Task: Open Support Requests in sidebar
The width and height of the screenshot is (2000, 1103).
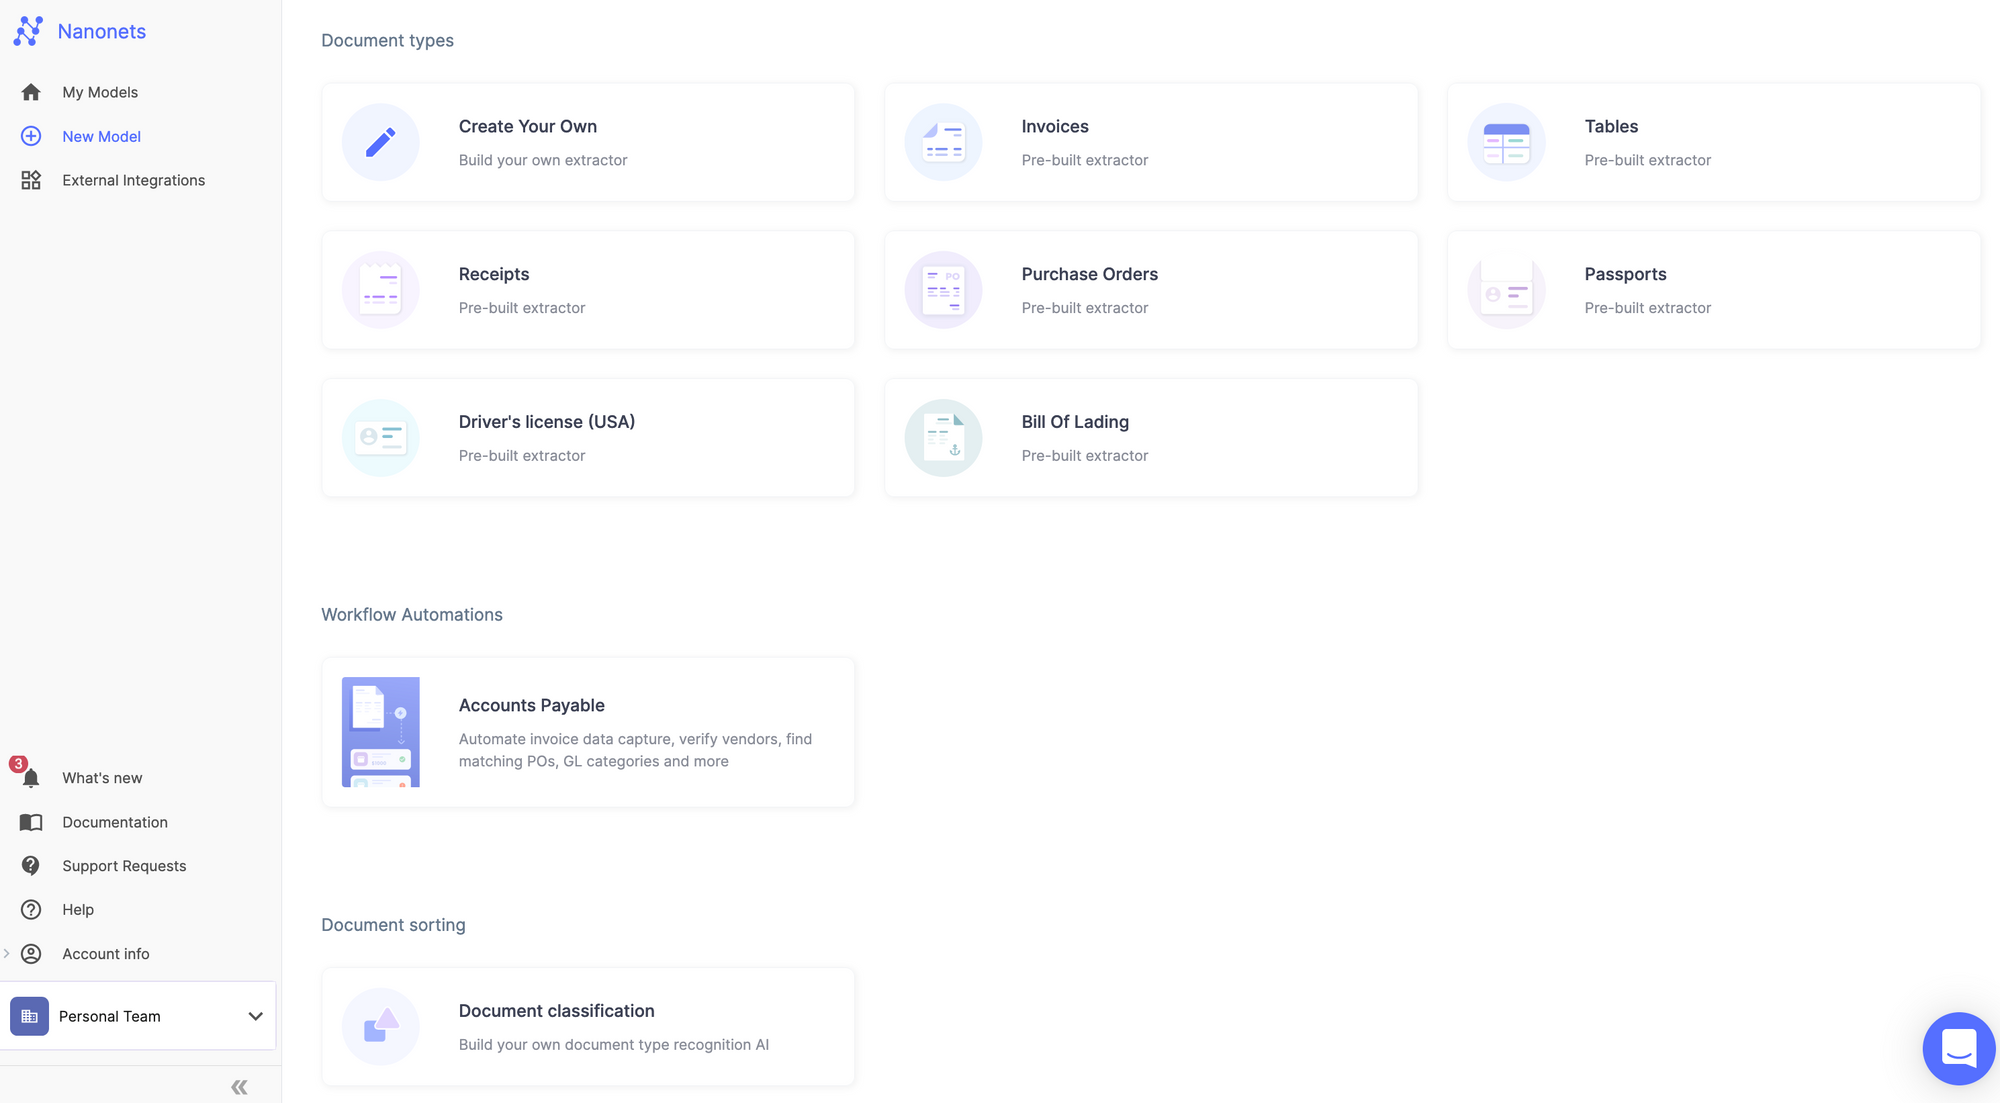Action: [x=124, y=866]
